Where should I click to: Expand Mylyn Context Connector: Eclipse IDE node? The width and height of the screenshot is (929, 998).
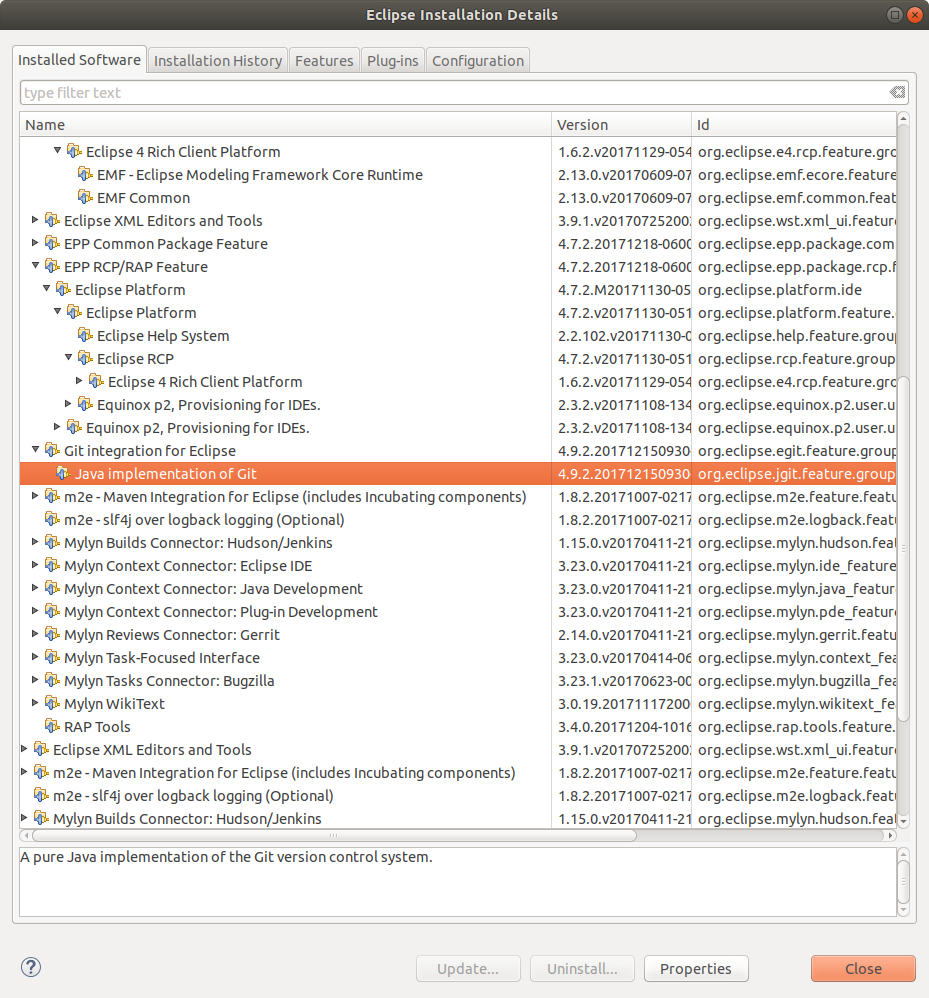pyautogui.click(x=35, y=565)
